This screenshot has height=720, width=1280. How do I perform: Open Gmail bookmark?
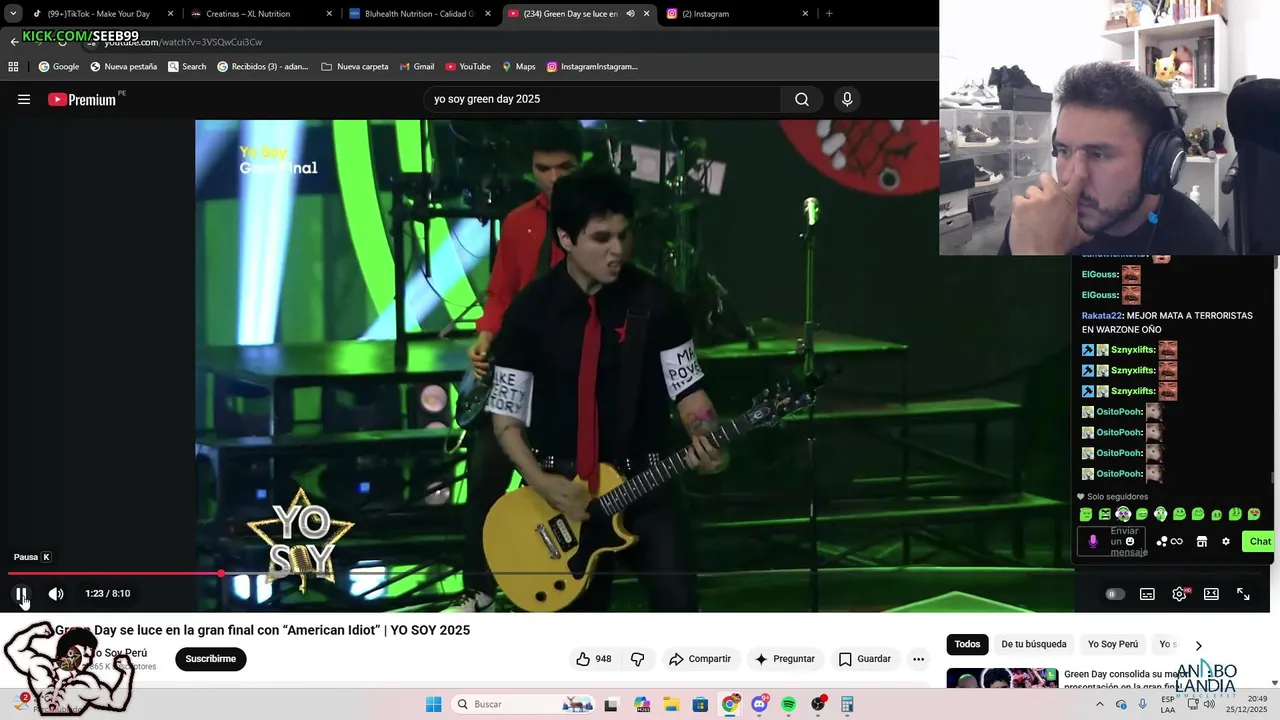click(416, 67)
